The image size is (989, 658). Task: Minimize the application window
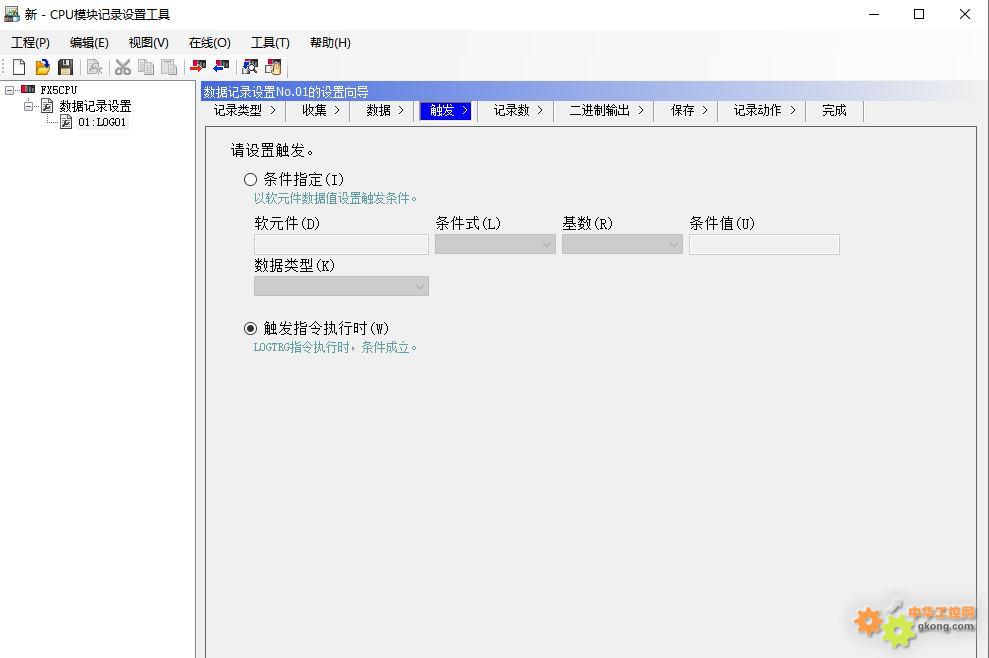point(874,14)
